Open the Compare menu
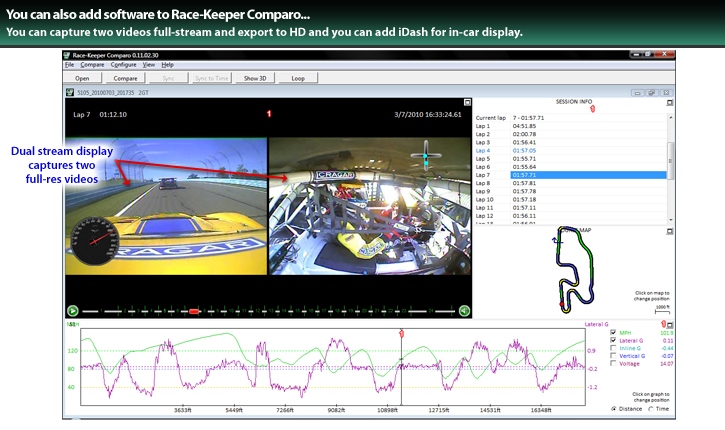 [92, 64]
